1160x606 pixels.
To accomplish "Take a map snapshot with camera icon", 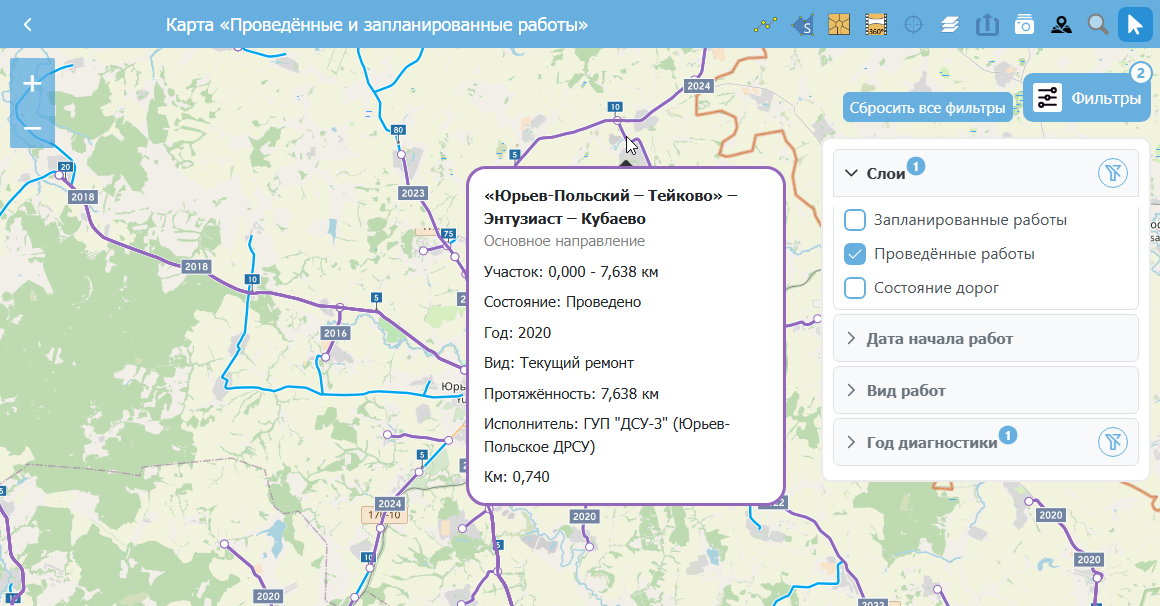I will (x=1024, y=24).
